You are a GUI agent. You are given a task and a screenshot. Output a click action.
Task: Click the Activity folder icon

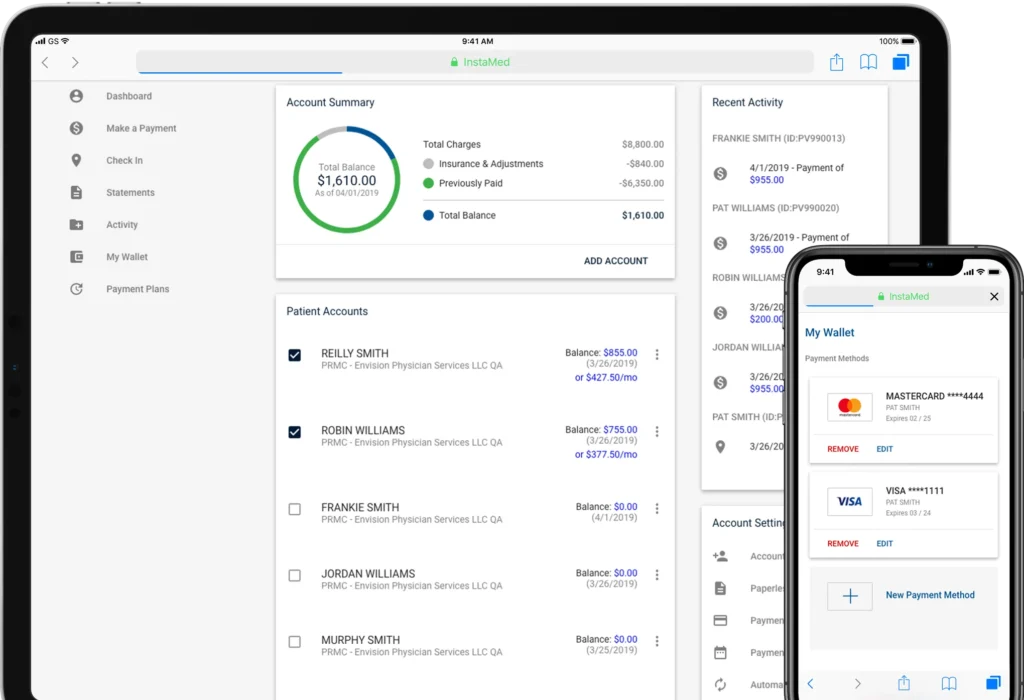[76, 225]
